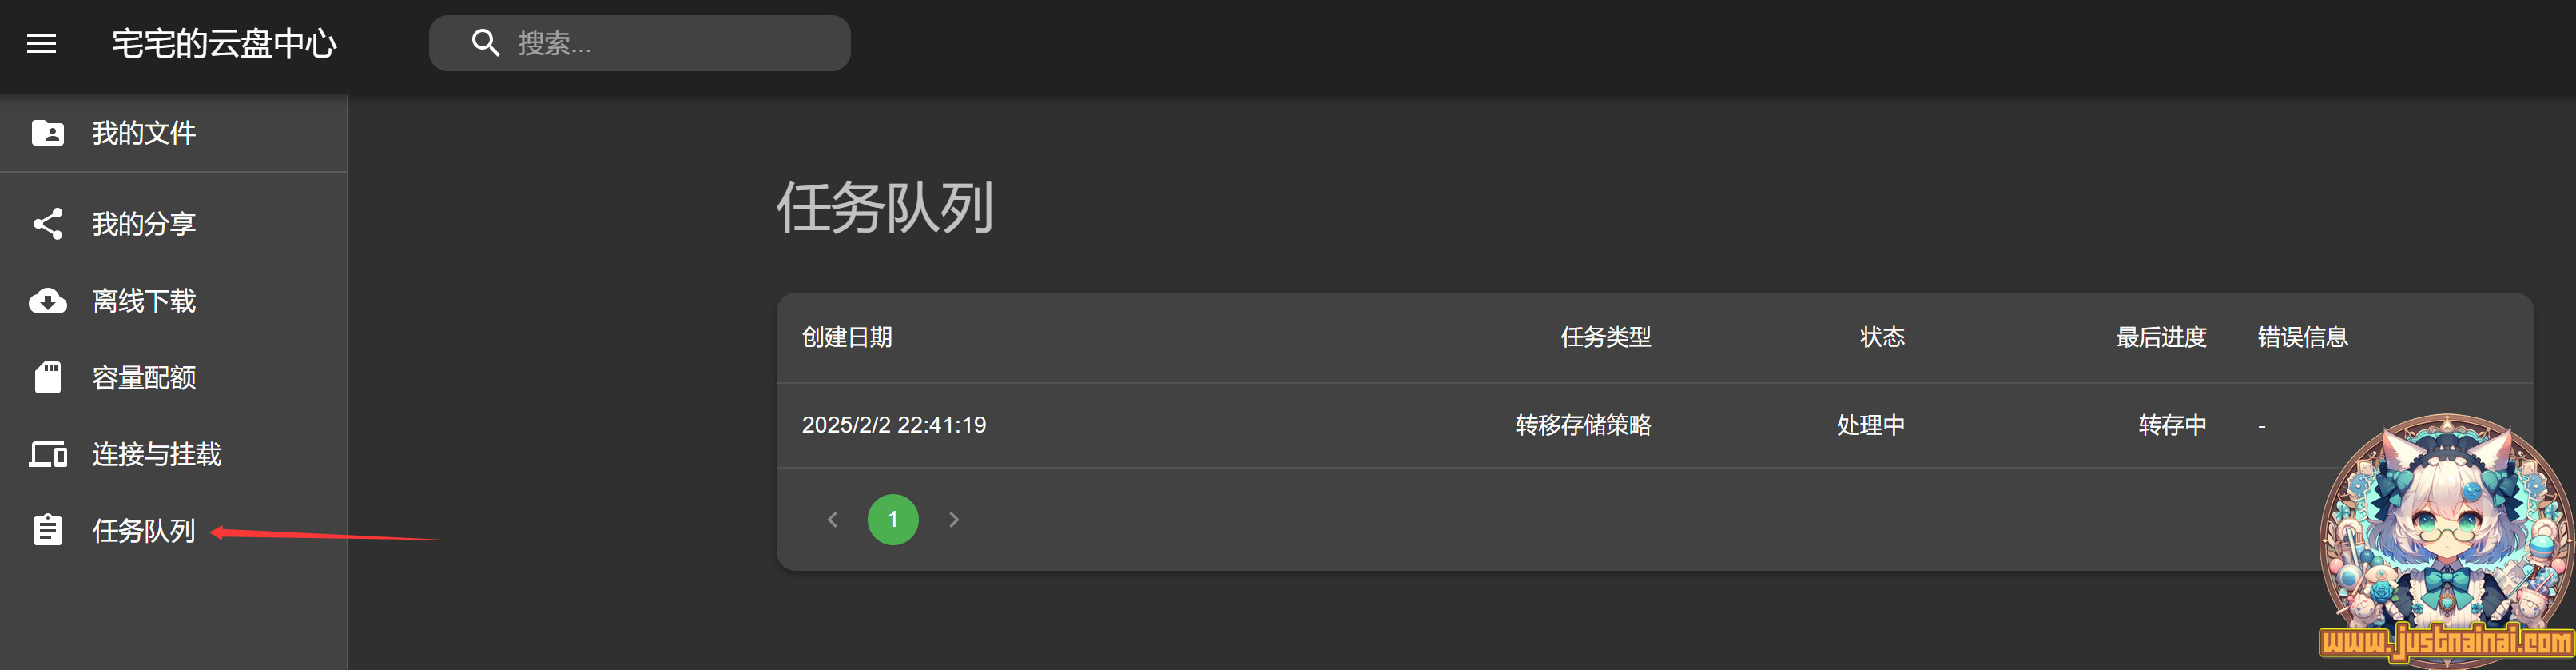Open 我的文件 sidebar item

(174, 133)
